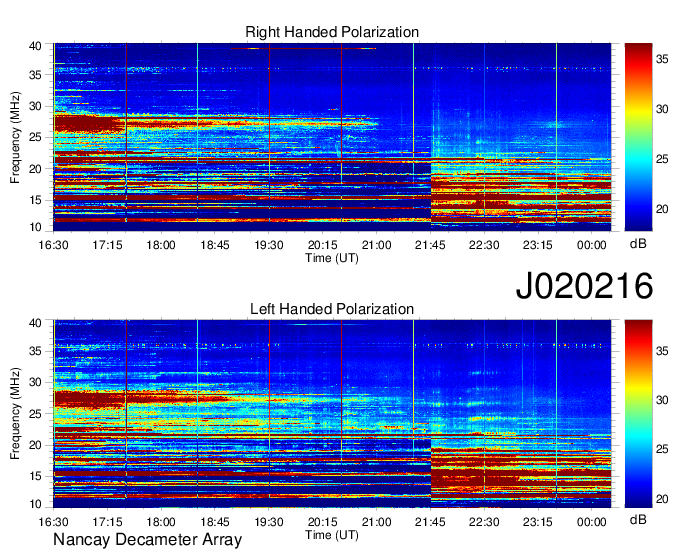
Task: Click the "Right Handed Polarization" plot title
Action: [x=332, y=32]
